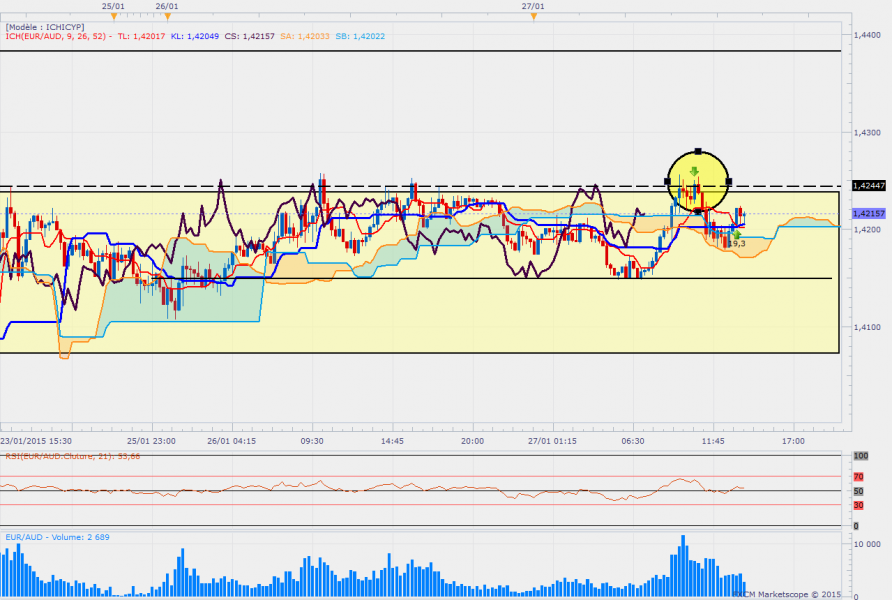Click the 14:45 time axis label
This screenshot has height=600, width=892.
392,441
